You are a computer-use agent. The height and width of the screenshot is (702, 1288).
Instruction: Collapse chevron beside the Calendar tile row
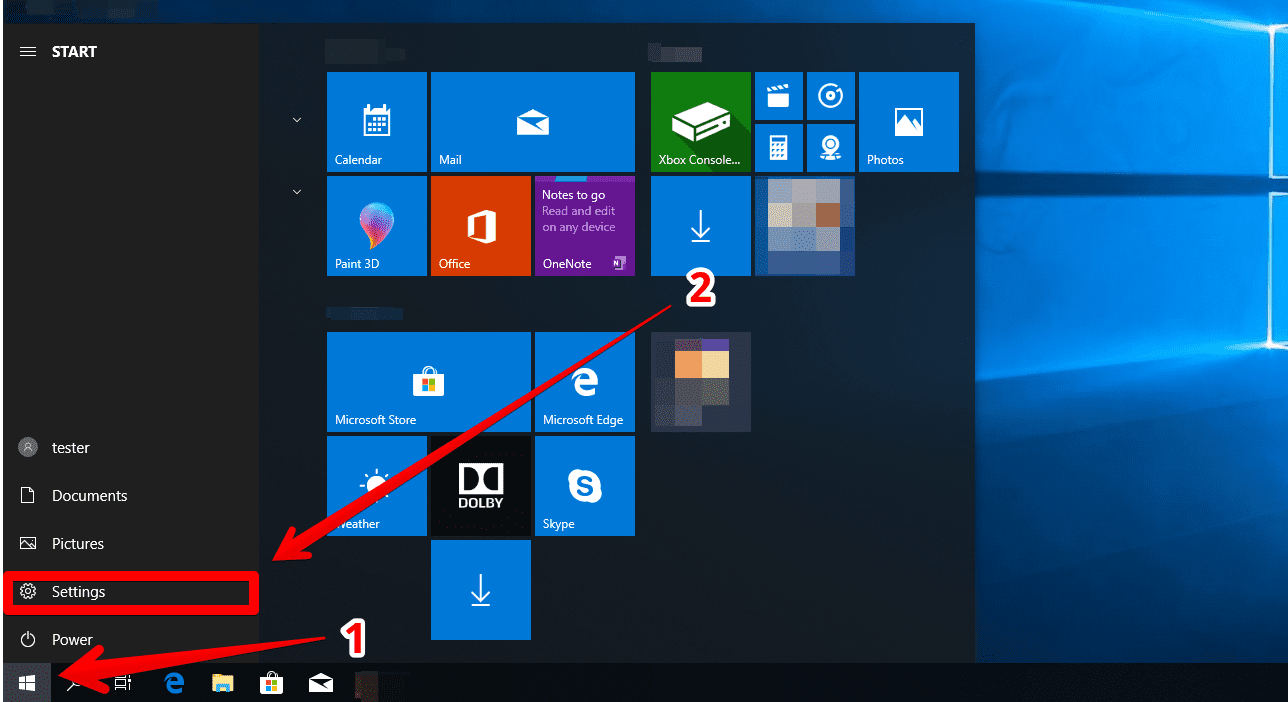click(x=297, y=120)
